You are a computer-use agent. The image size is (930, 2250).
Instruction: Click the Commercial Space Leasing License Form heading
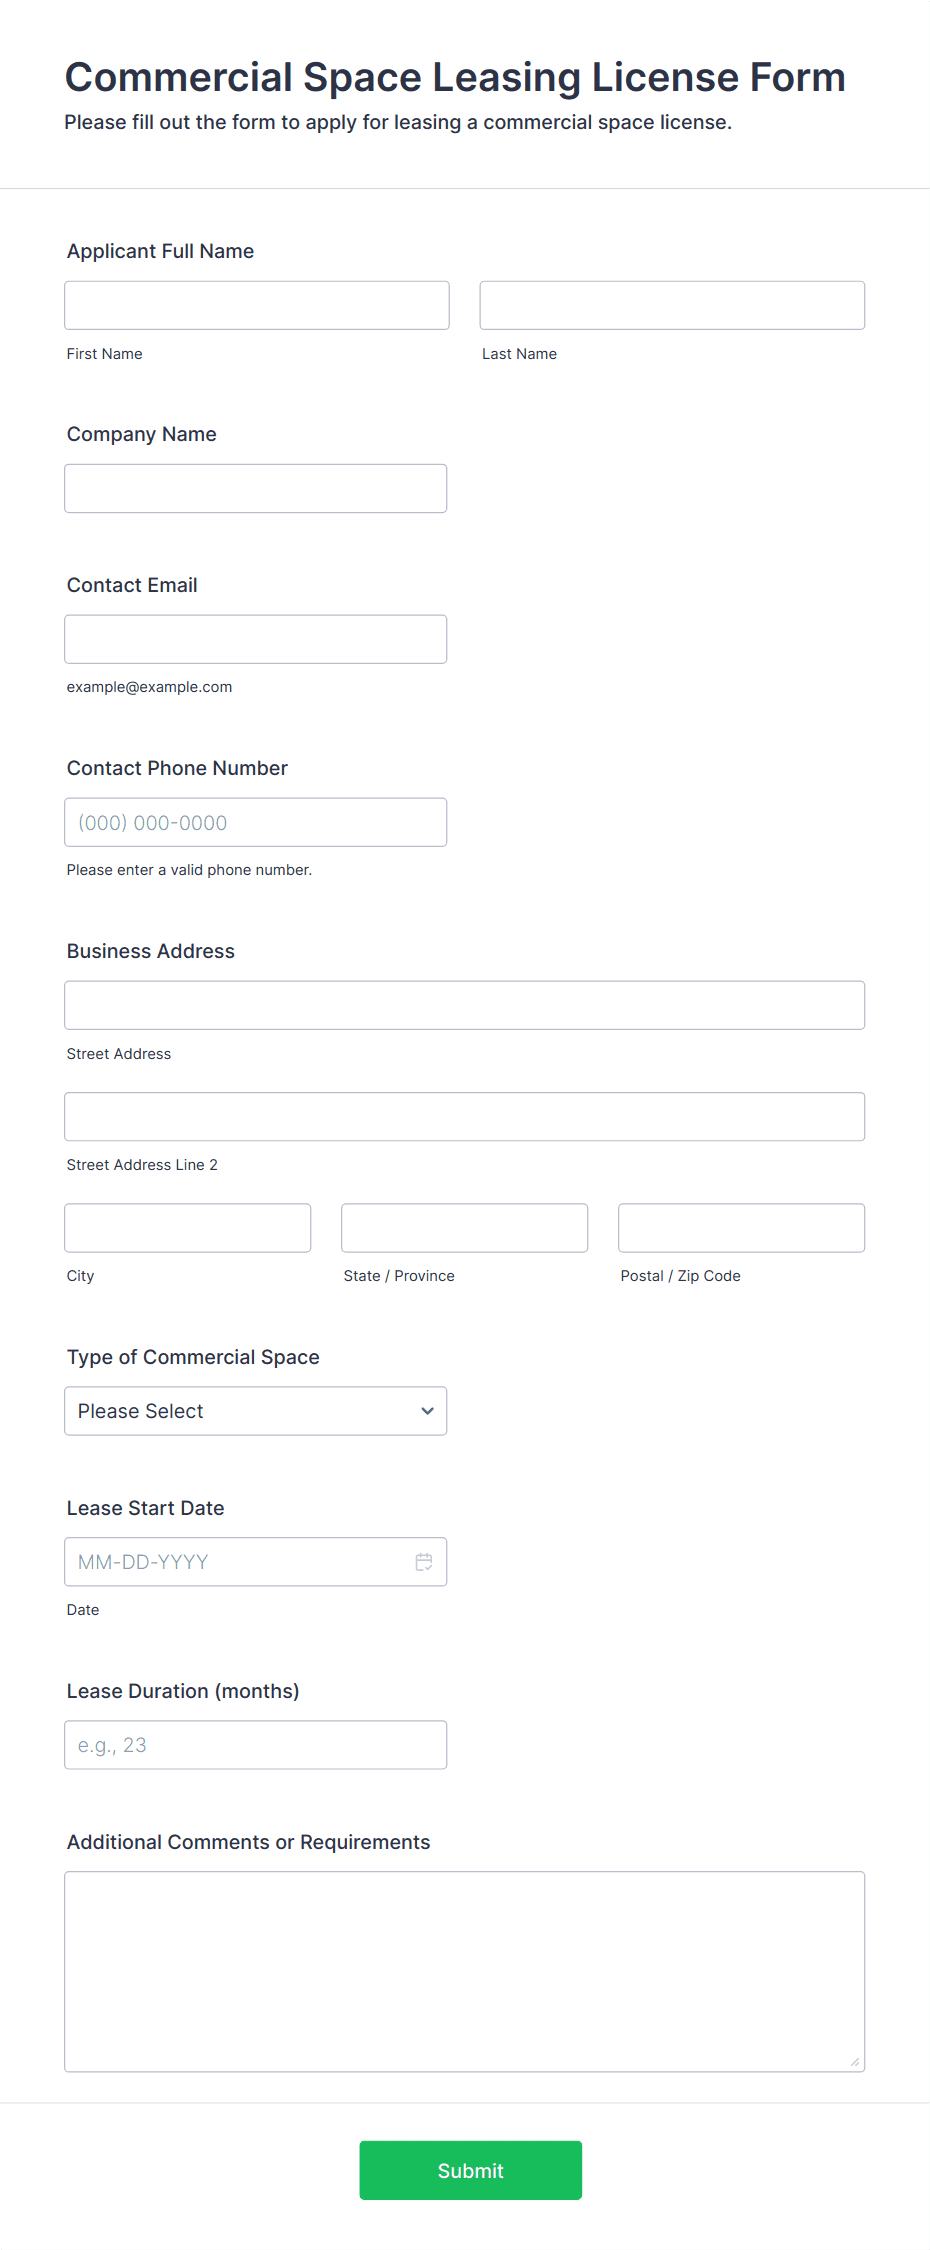pyautogui.click(x=455, y=77)
